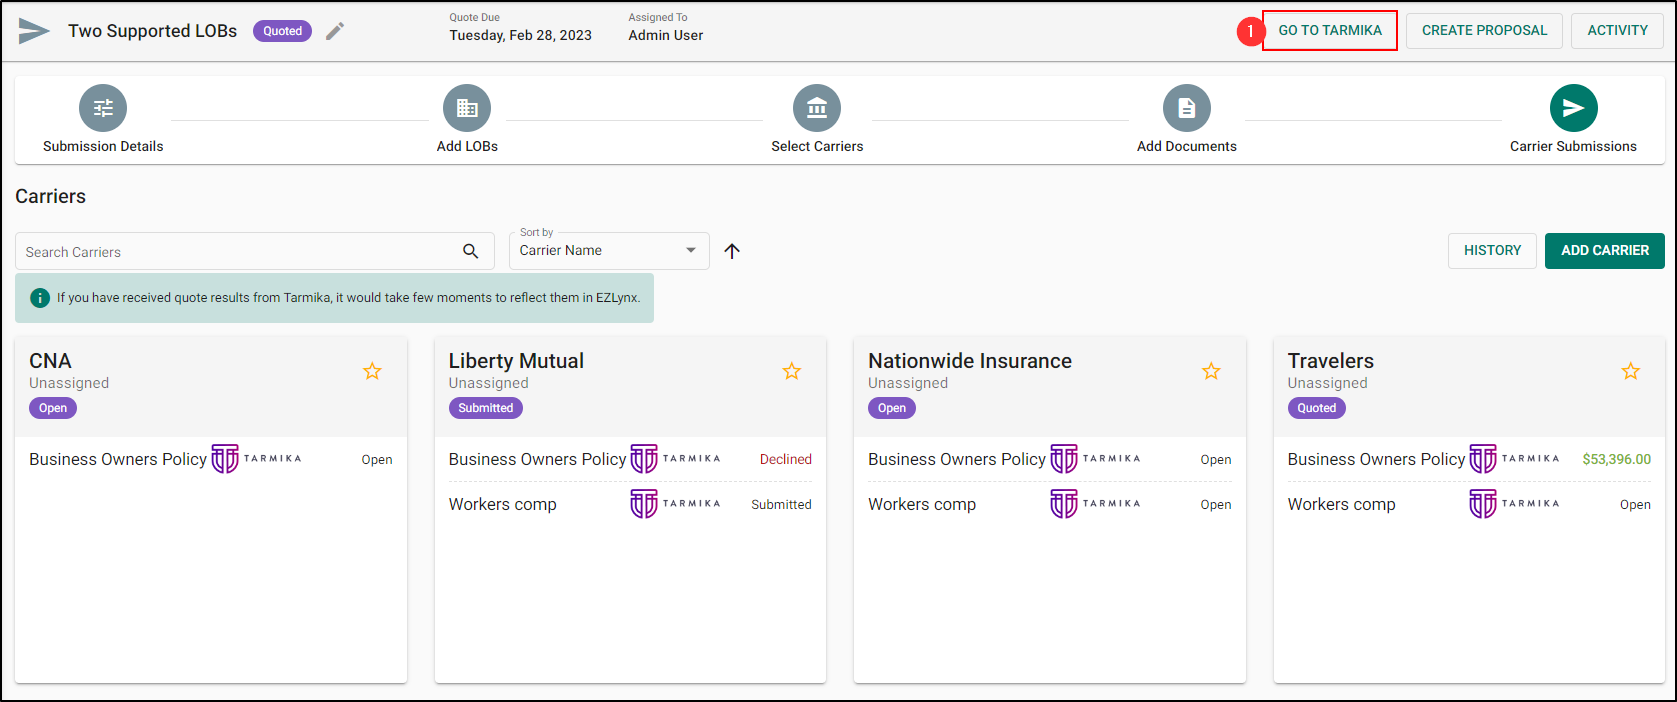Image resolution: width=1677 pixels, height=702 pixels.
Task: Focus the Search Carriers field
Action: [255, 251]
